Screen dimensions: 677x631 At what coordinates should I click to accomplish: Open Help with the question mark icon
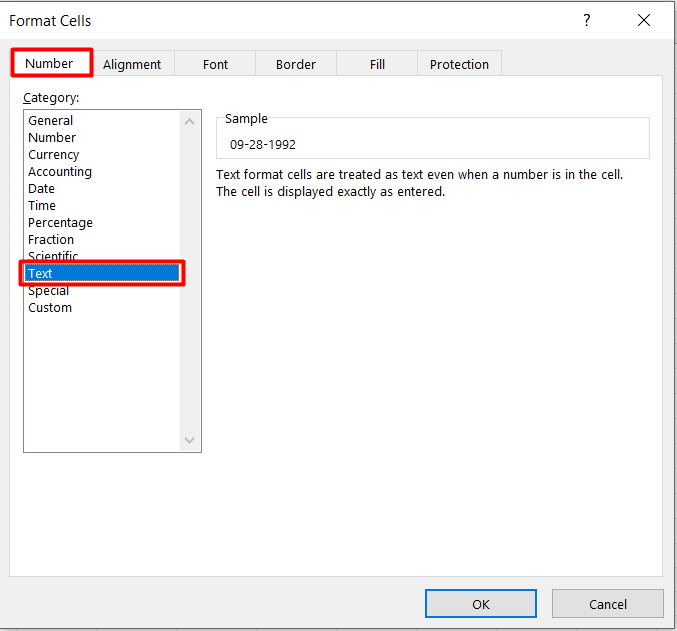[x=586, y=20]
